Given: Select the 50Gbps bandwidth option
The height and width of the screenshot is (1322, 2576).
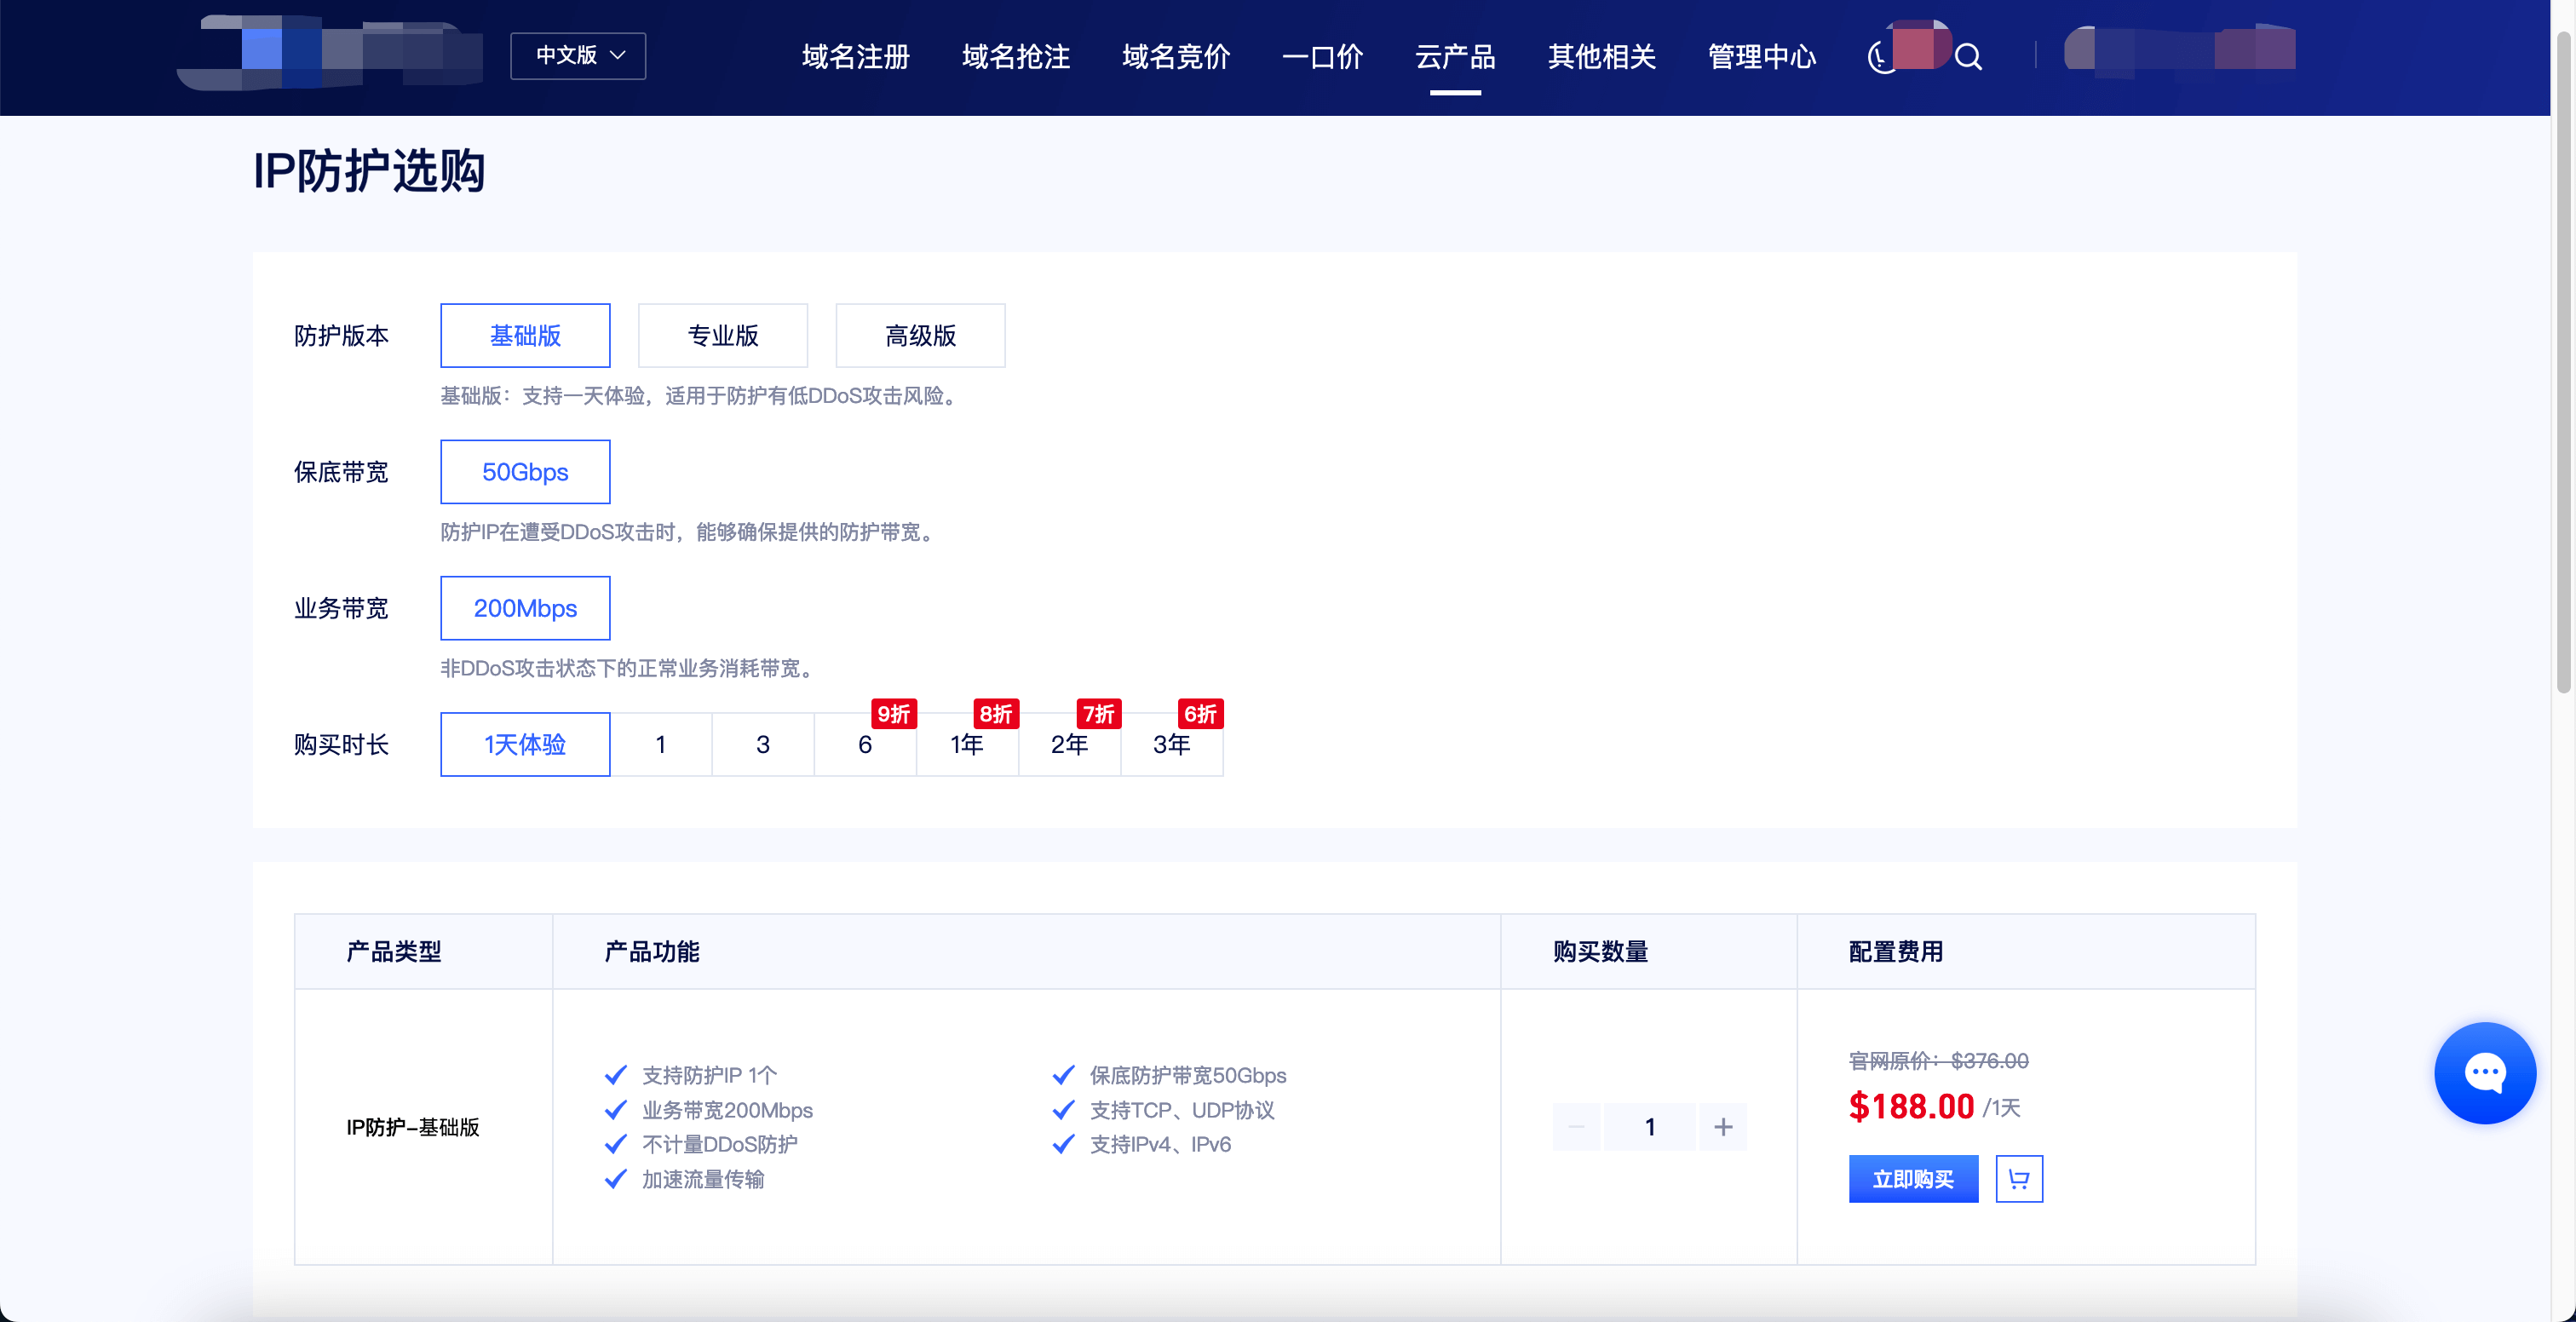Looking at the screenshot, I should 525,472.
